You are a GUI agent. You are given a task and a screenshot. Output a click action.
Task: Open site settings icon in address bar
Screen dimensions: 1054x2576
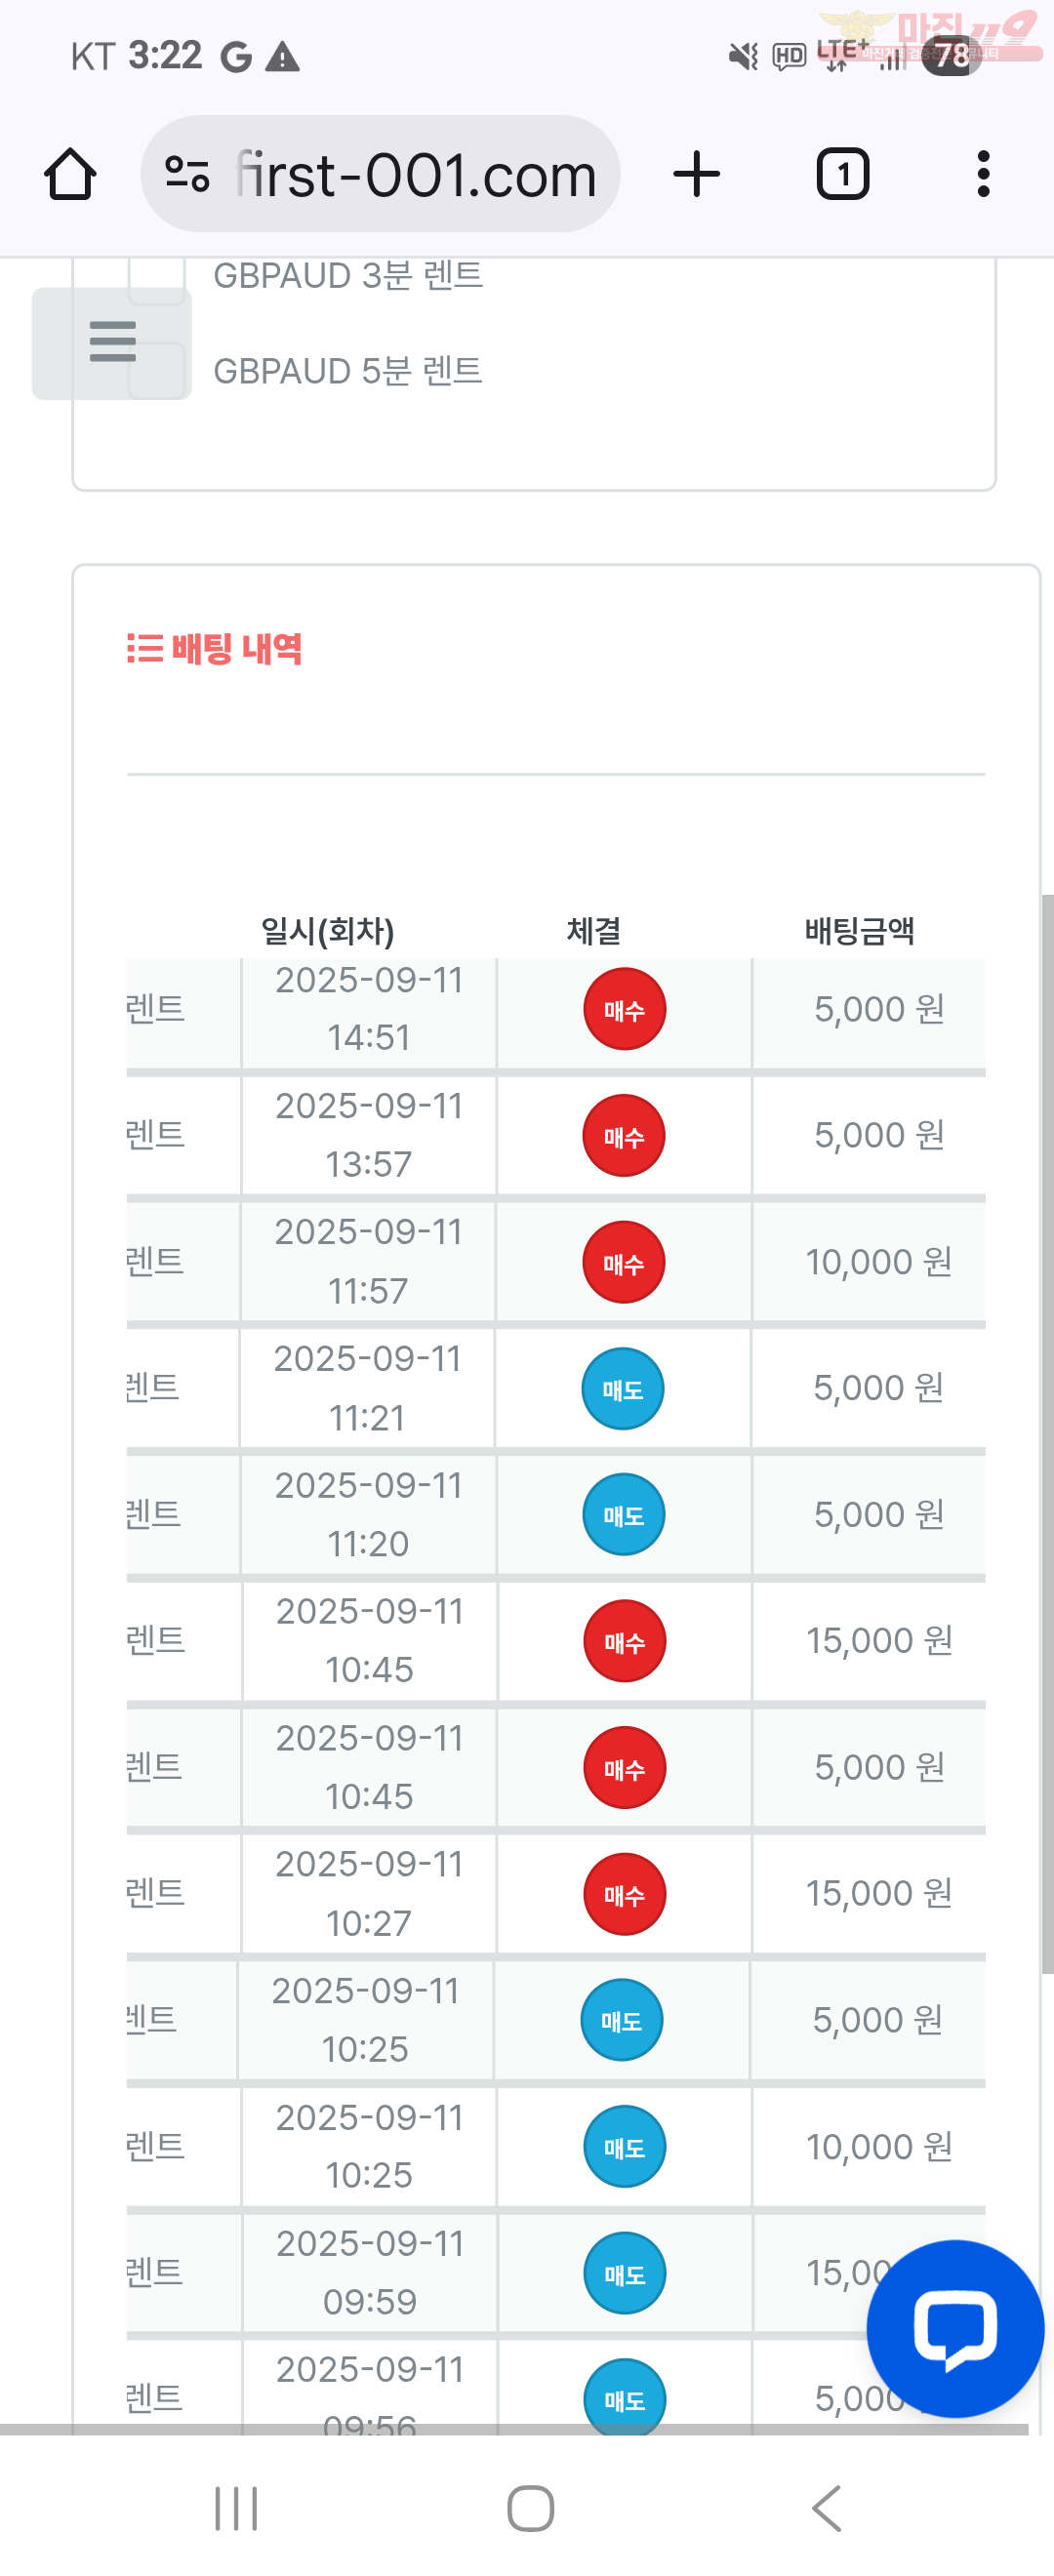pos(187,175)
